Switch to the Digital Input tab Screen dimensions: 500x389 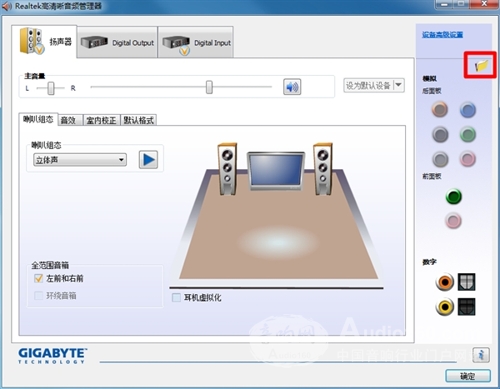196,42
